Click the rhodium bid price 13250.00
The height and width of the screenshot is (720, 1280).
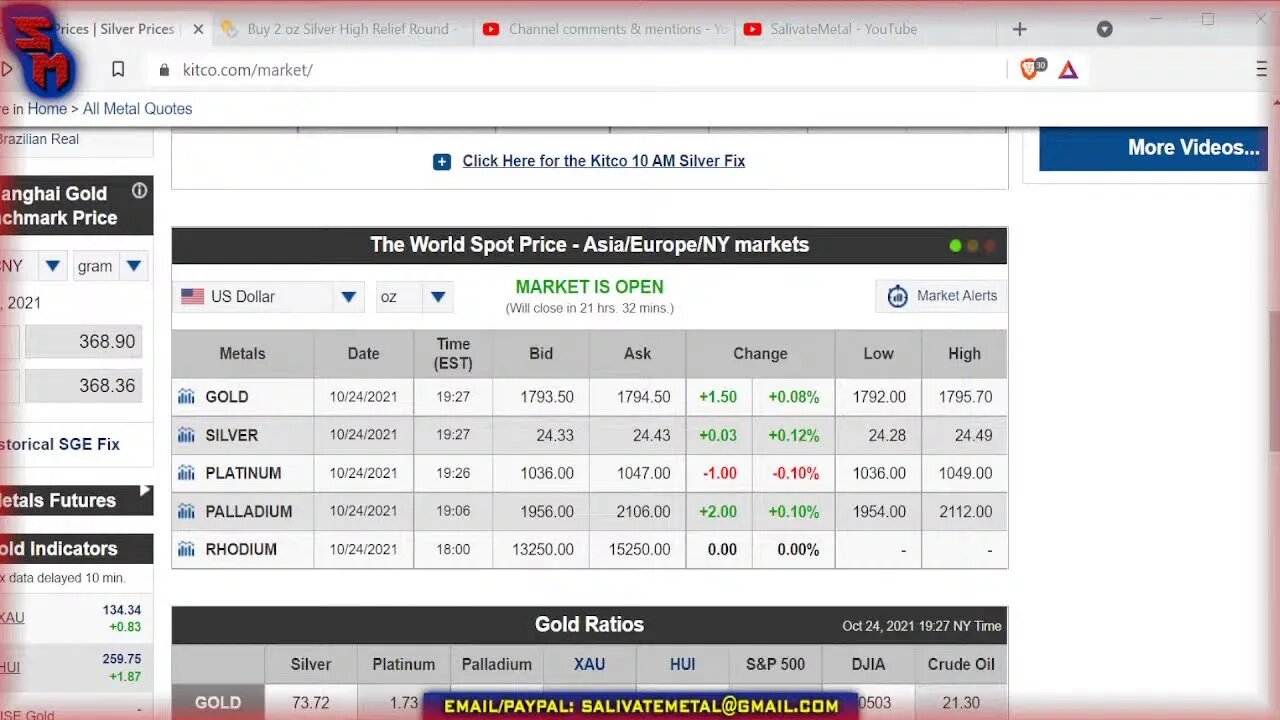coord(542,549)
